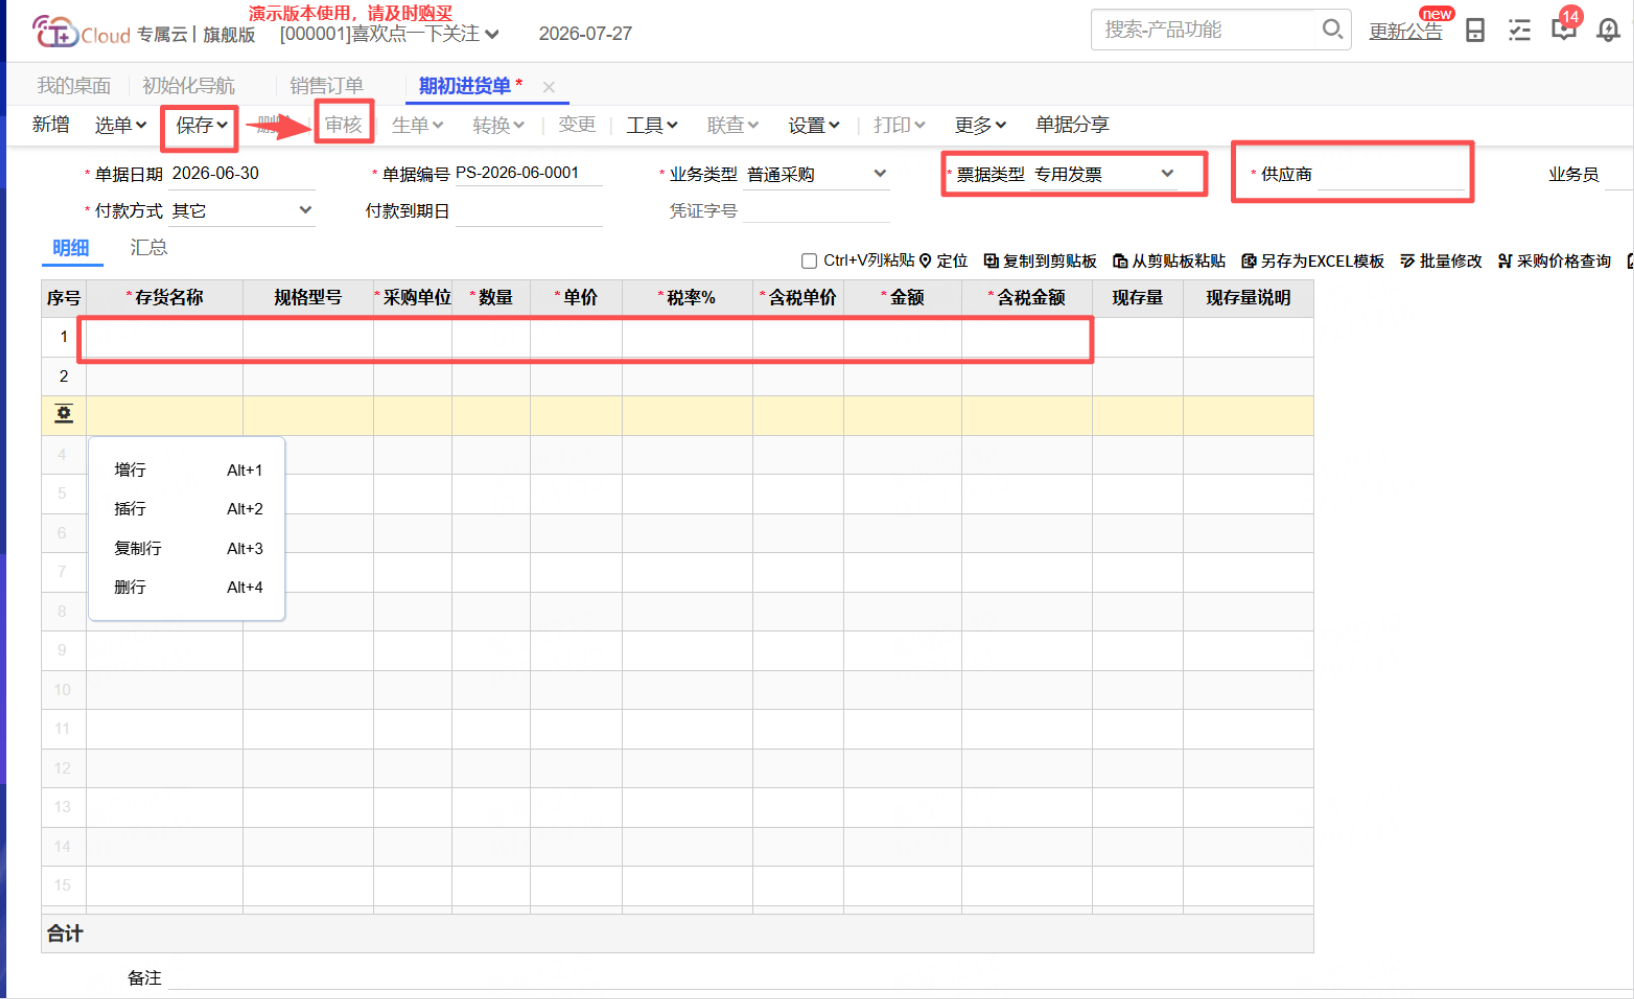The width and height of the screenshot is (1634, 999).
Task: Open the message icon with badge 14
Action: 1564,28
